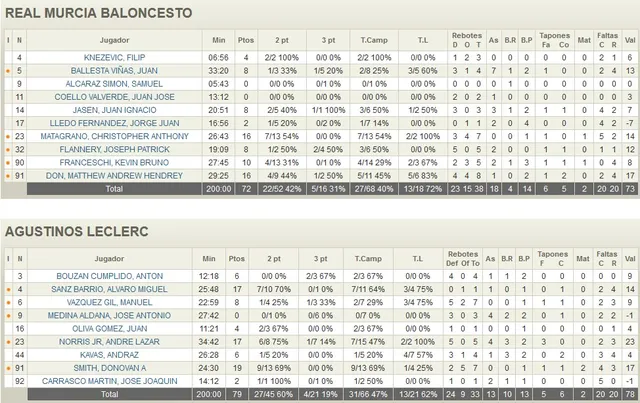
Task: Click starter dot next to Matagrano
Action: tap(8, 136)
